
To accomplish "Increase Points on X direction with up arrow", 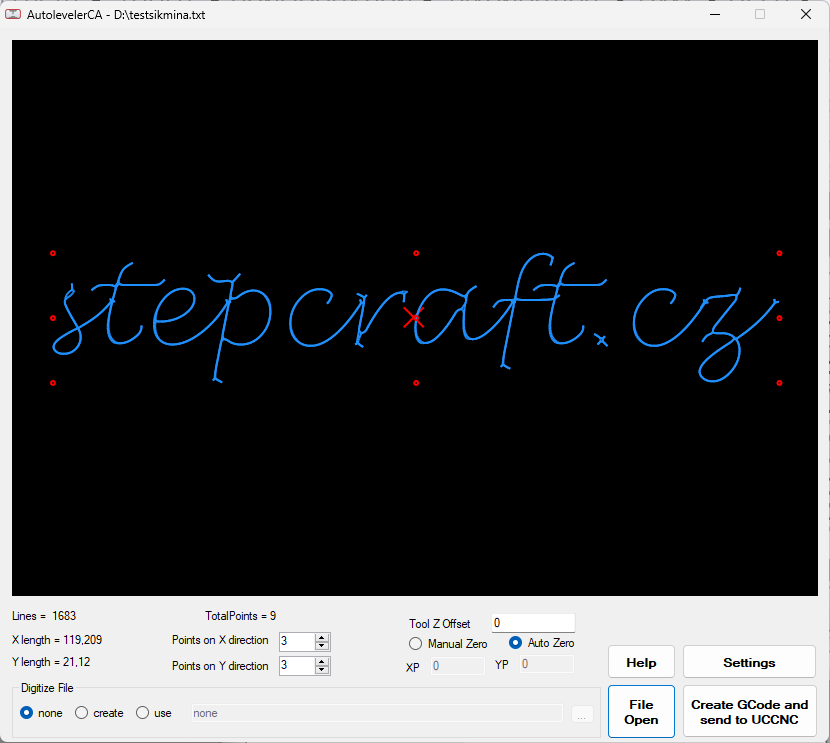I will point(322,637).
